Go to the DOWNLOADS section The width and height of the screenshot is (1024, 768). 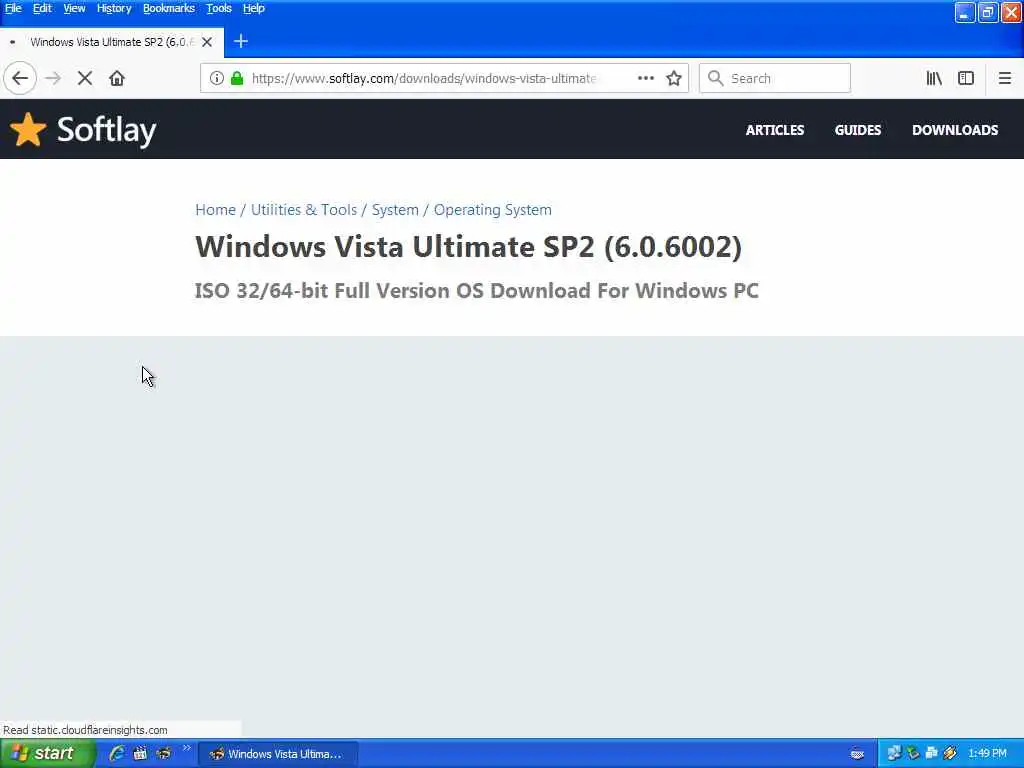pos(955,130)
